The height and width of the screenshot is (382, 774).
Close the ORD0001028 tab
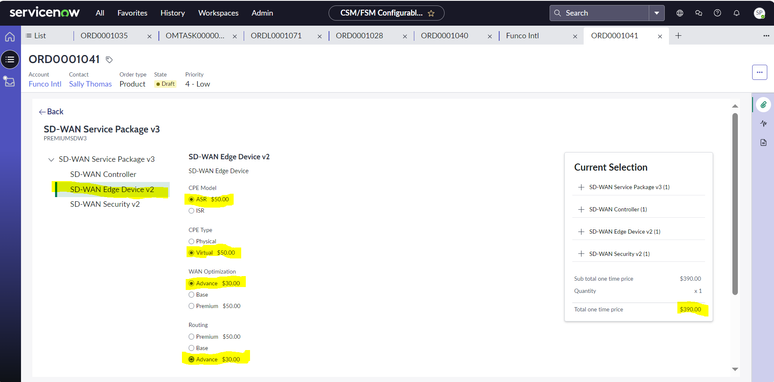click(405, 36)
